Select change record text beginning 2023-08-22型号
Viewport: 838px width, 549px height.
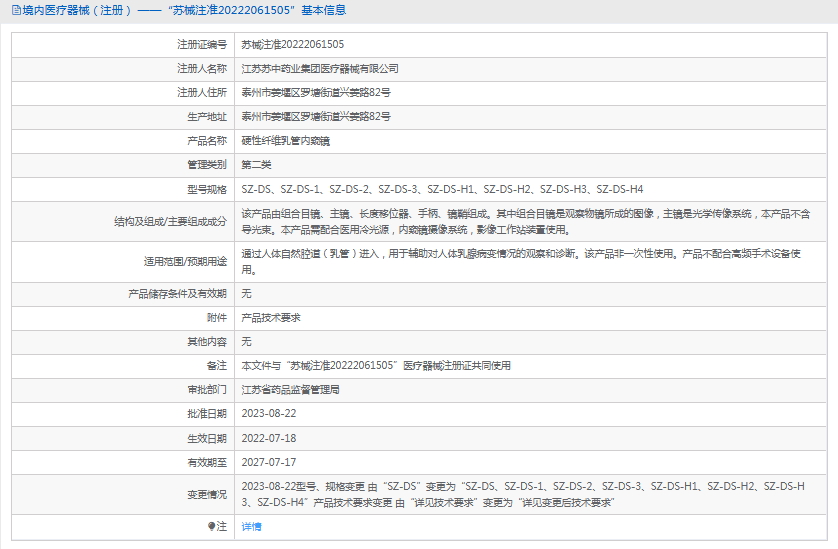click(523, 494)
